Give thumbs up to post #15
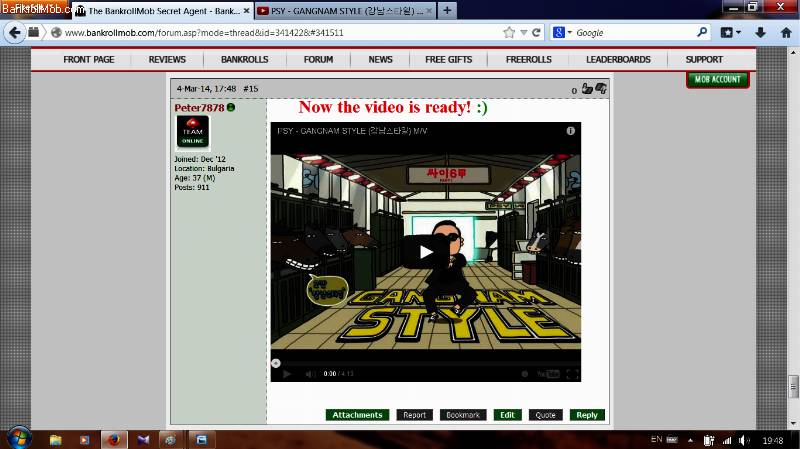This screenshot has width=800, height=449. [x=587, y=89]
